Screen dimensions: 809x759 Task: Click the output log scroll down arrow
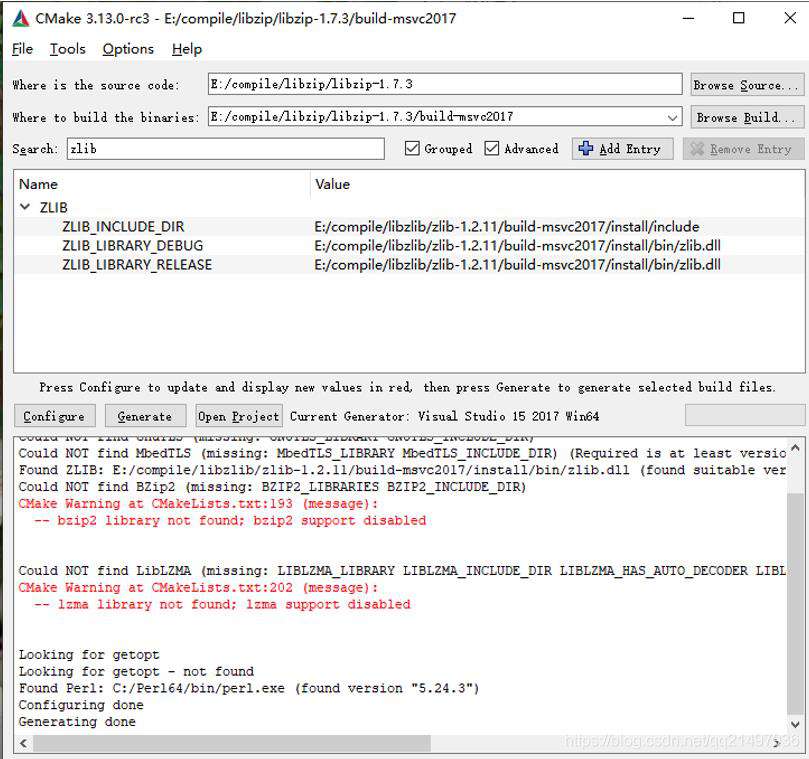795,724
